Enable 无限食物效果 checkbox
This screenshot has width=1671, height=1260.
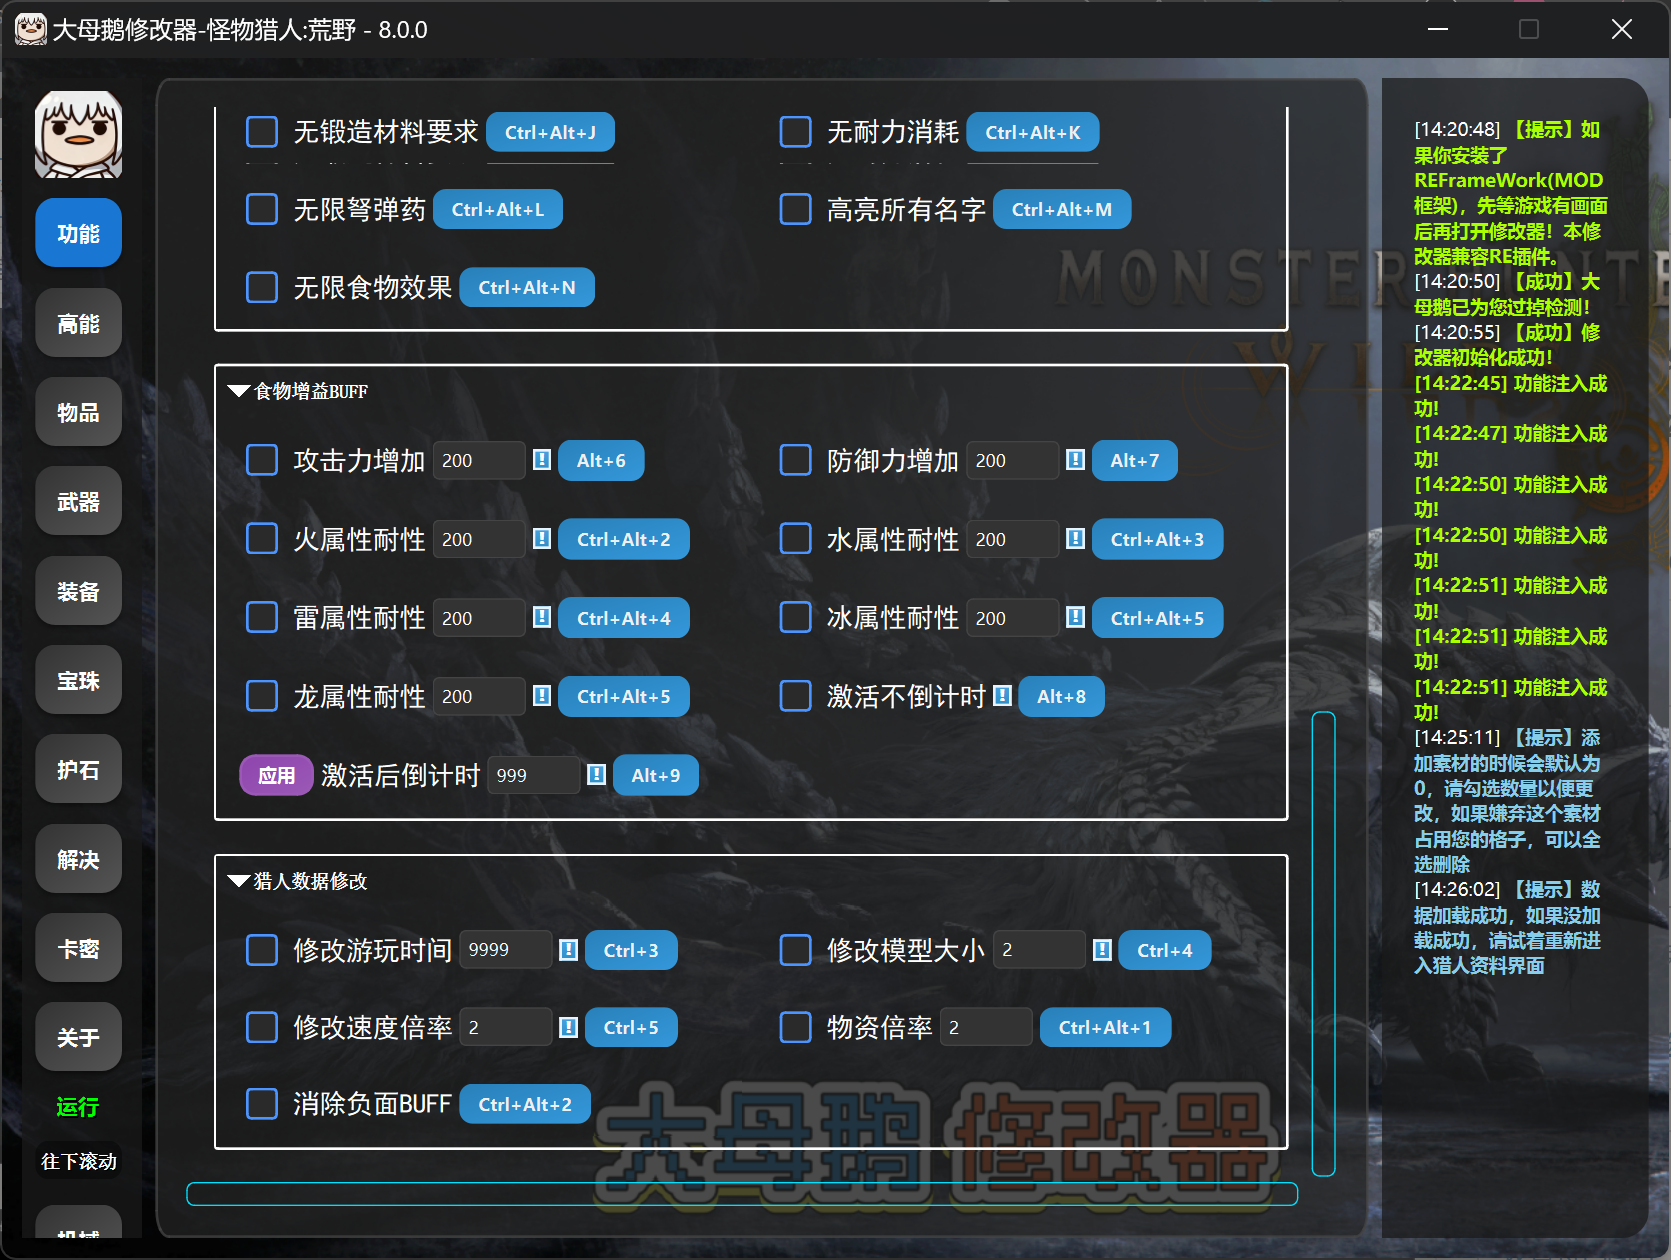[x=262, y=287]
